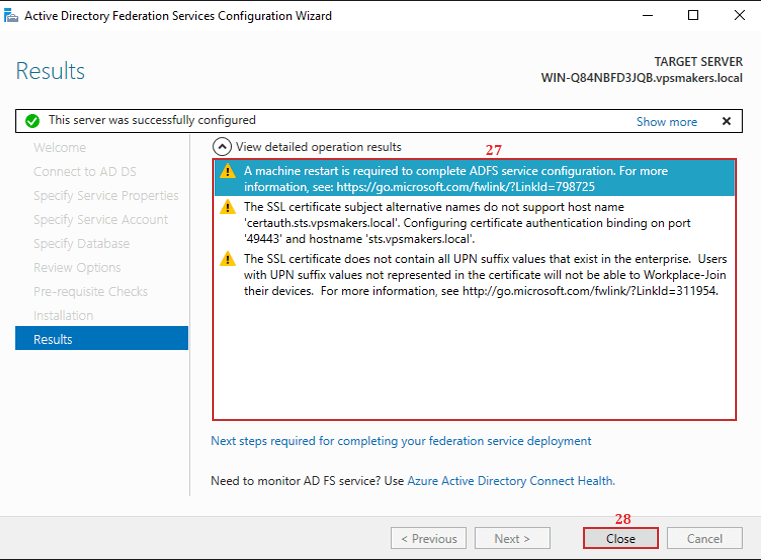Select the SSL certificate subject alternative names message

pyautogui.click(x=475, y=223)
